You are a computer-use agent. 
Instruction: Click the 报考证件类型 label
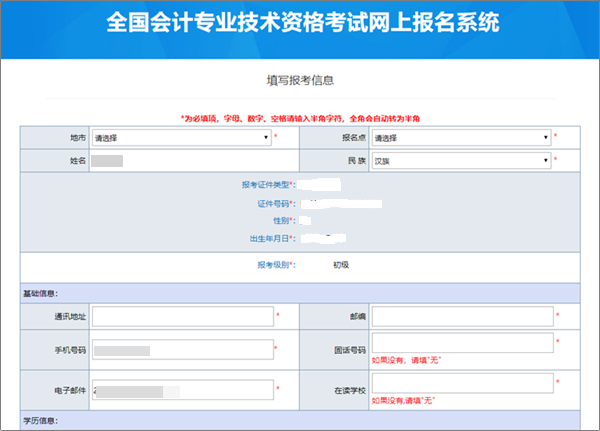268,185
